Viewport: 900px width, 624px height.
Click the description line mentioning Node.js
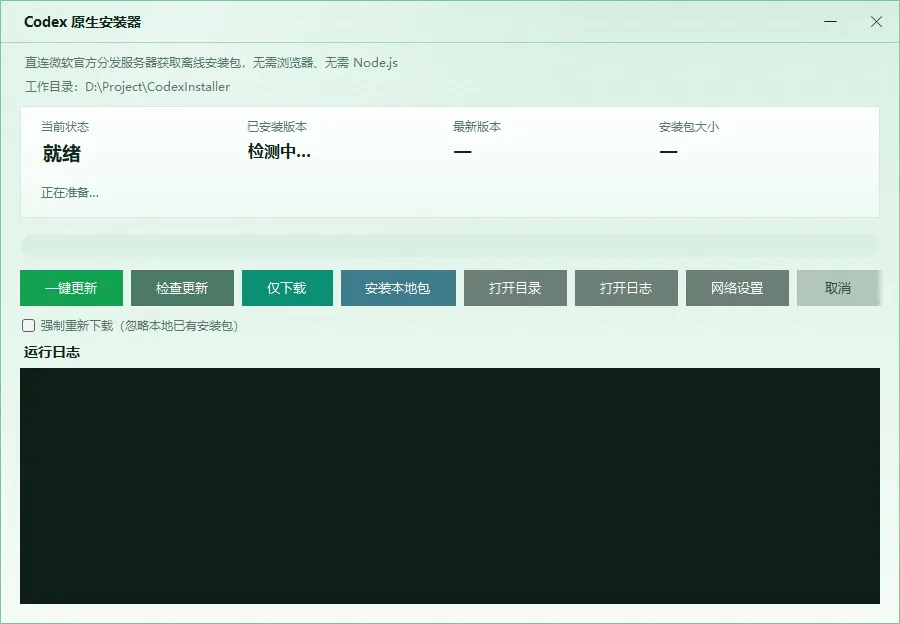211,63
